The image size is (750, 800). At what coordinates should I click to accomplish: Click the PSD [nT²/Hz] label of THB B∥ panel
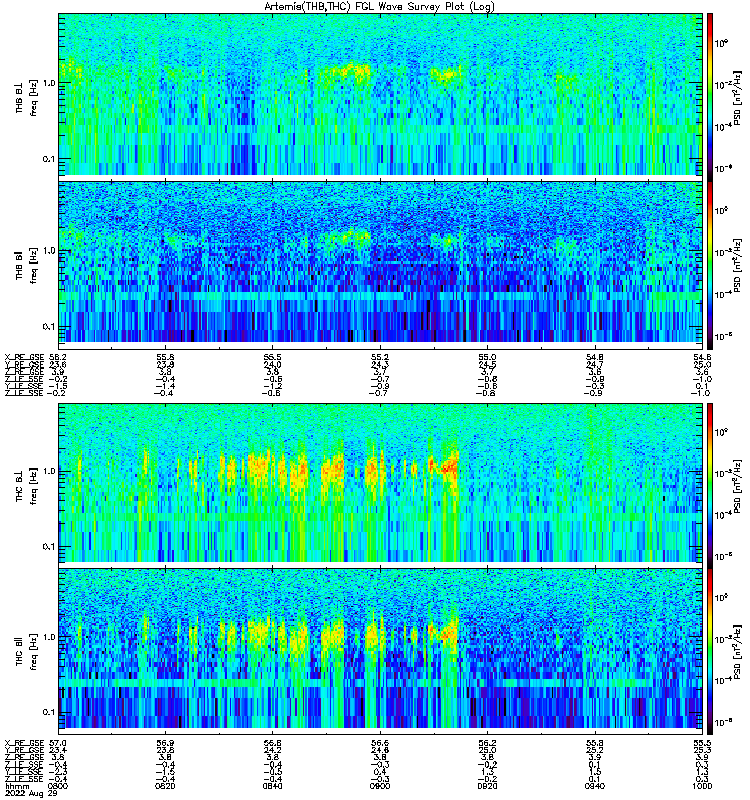[x=738, y=265]
